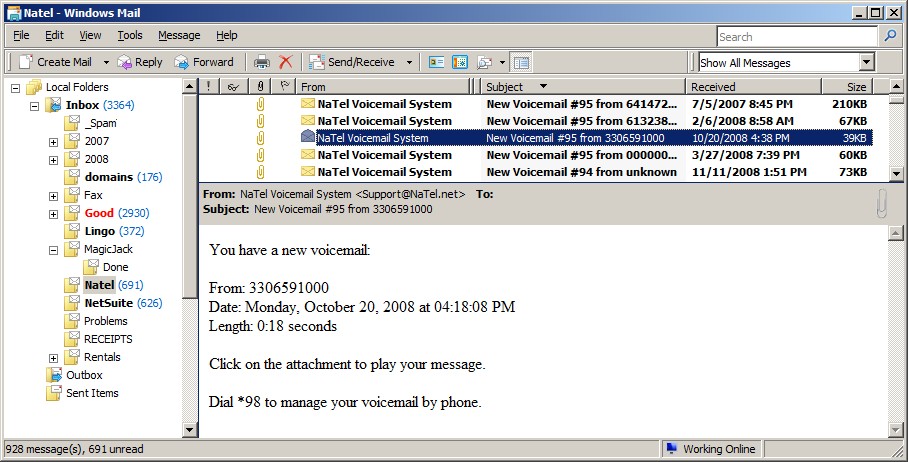The image size is (908, 462).
Task: Sort messages by the Received column header
Action: click(753, 86)
